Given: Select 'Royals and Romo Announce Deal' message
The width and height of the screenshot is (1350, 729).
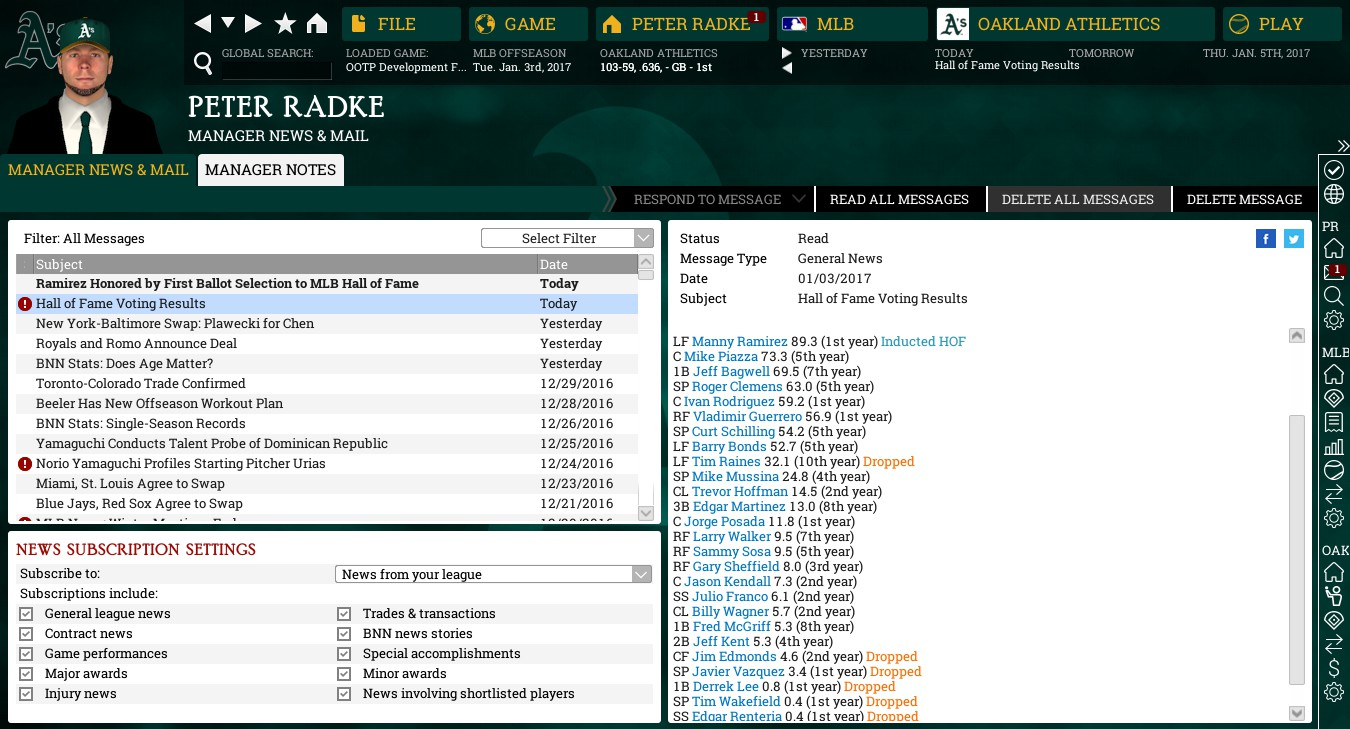Looking at the screenshot, I should 327,344.
